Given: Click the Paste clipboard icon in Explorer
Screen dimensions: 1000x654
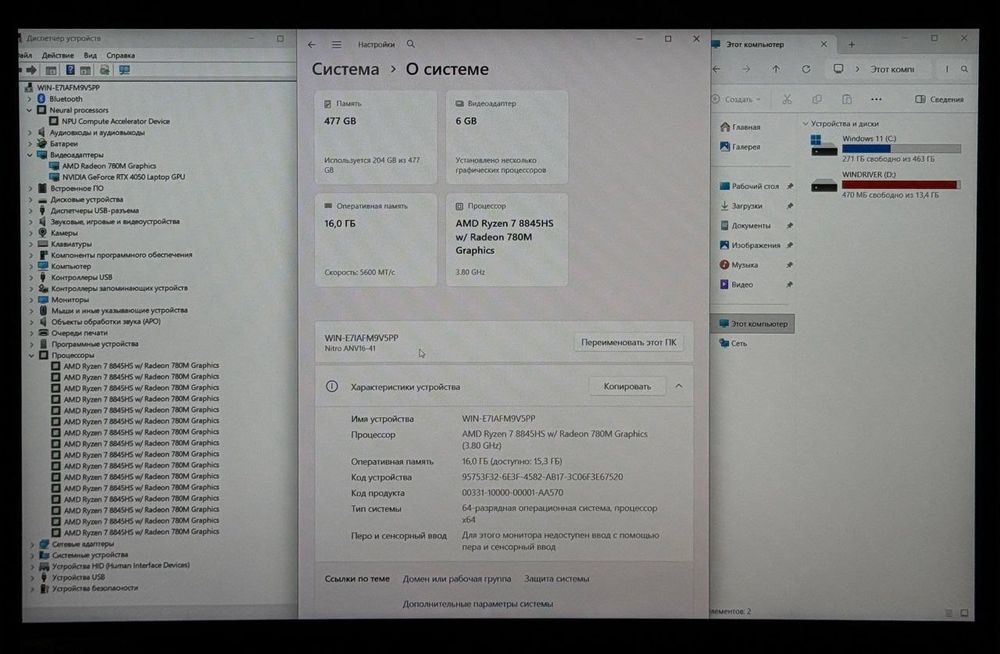Looking at the screenshot, I should pyautogui.click(x=847, y=99).
